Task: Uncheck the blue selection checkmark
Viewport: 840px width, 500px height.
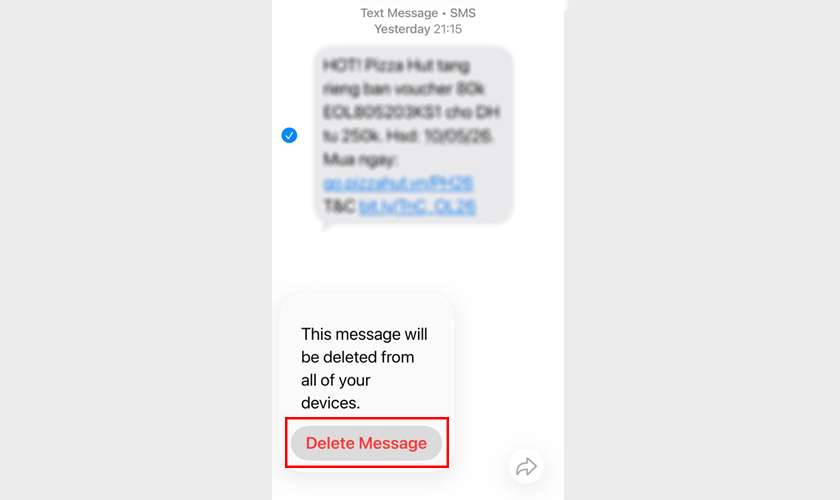Action: coord(289,135)
